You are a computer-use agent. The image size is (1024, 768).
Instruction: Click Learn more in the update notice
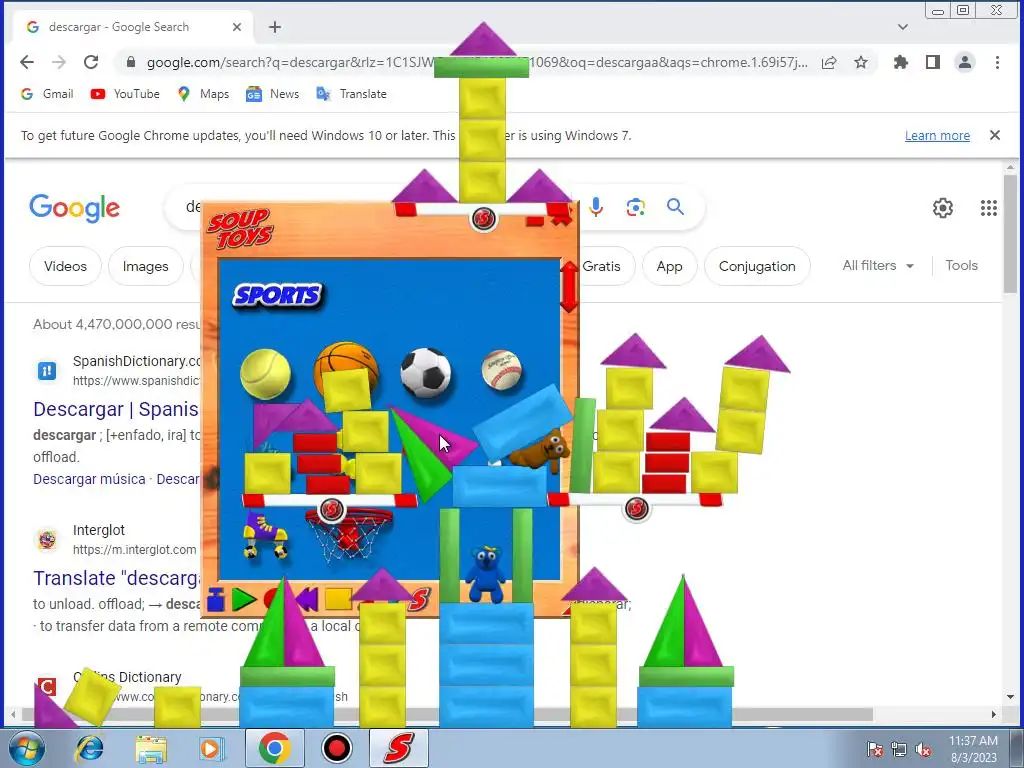[937, 135]
